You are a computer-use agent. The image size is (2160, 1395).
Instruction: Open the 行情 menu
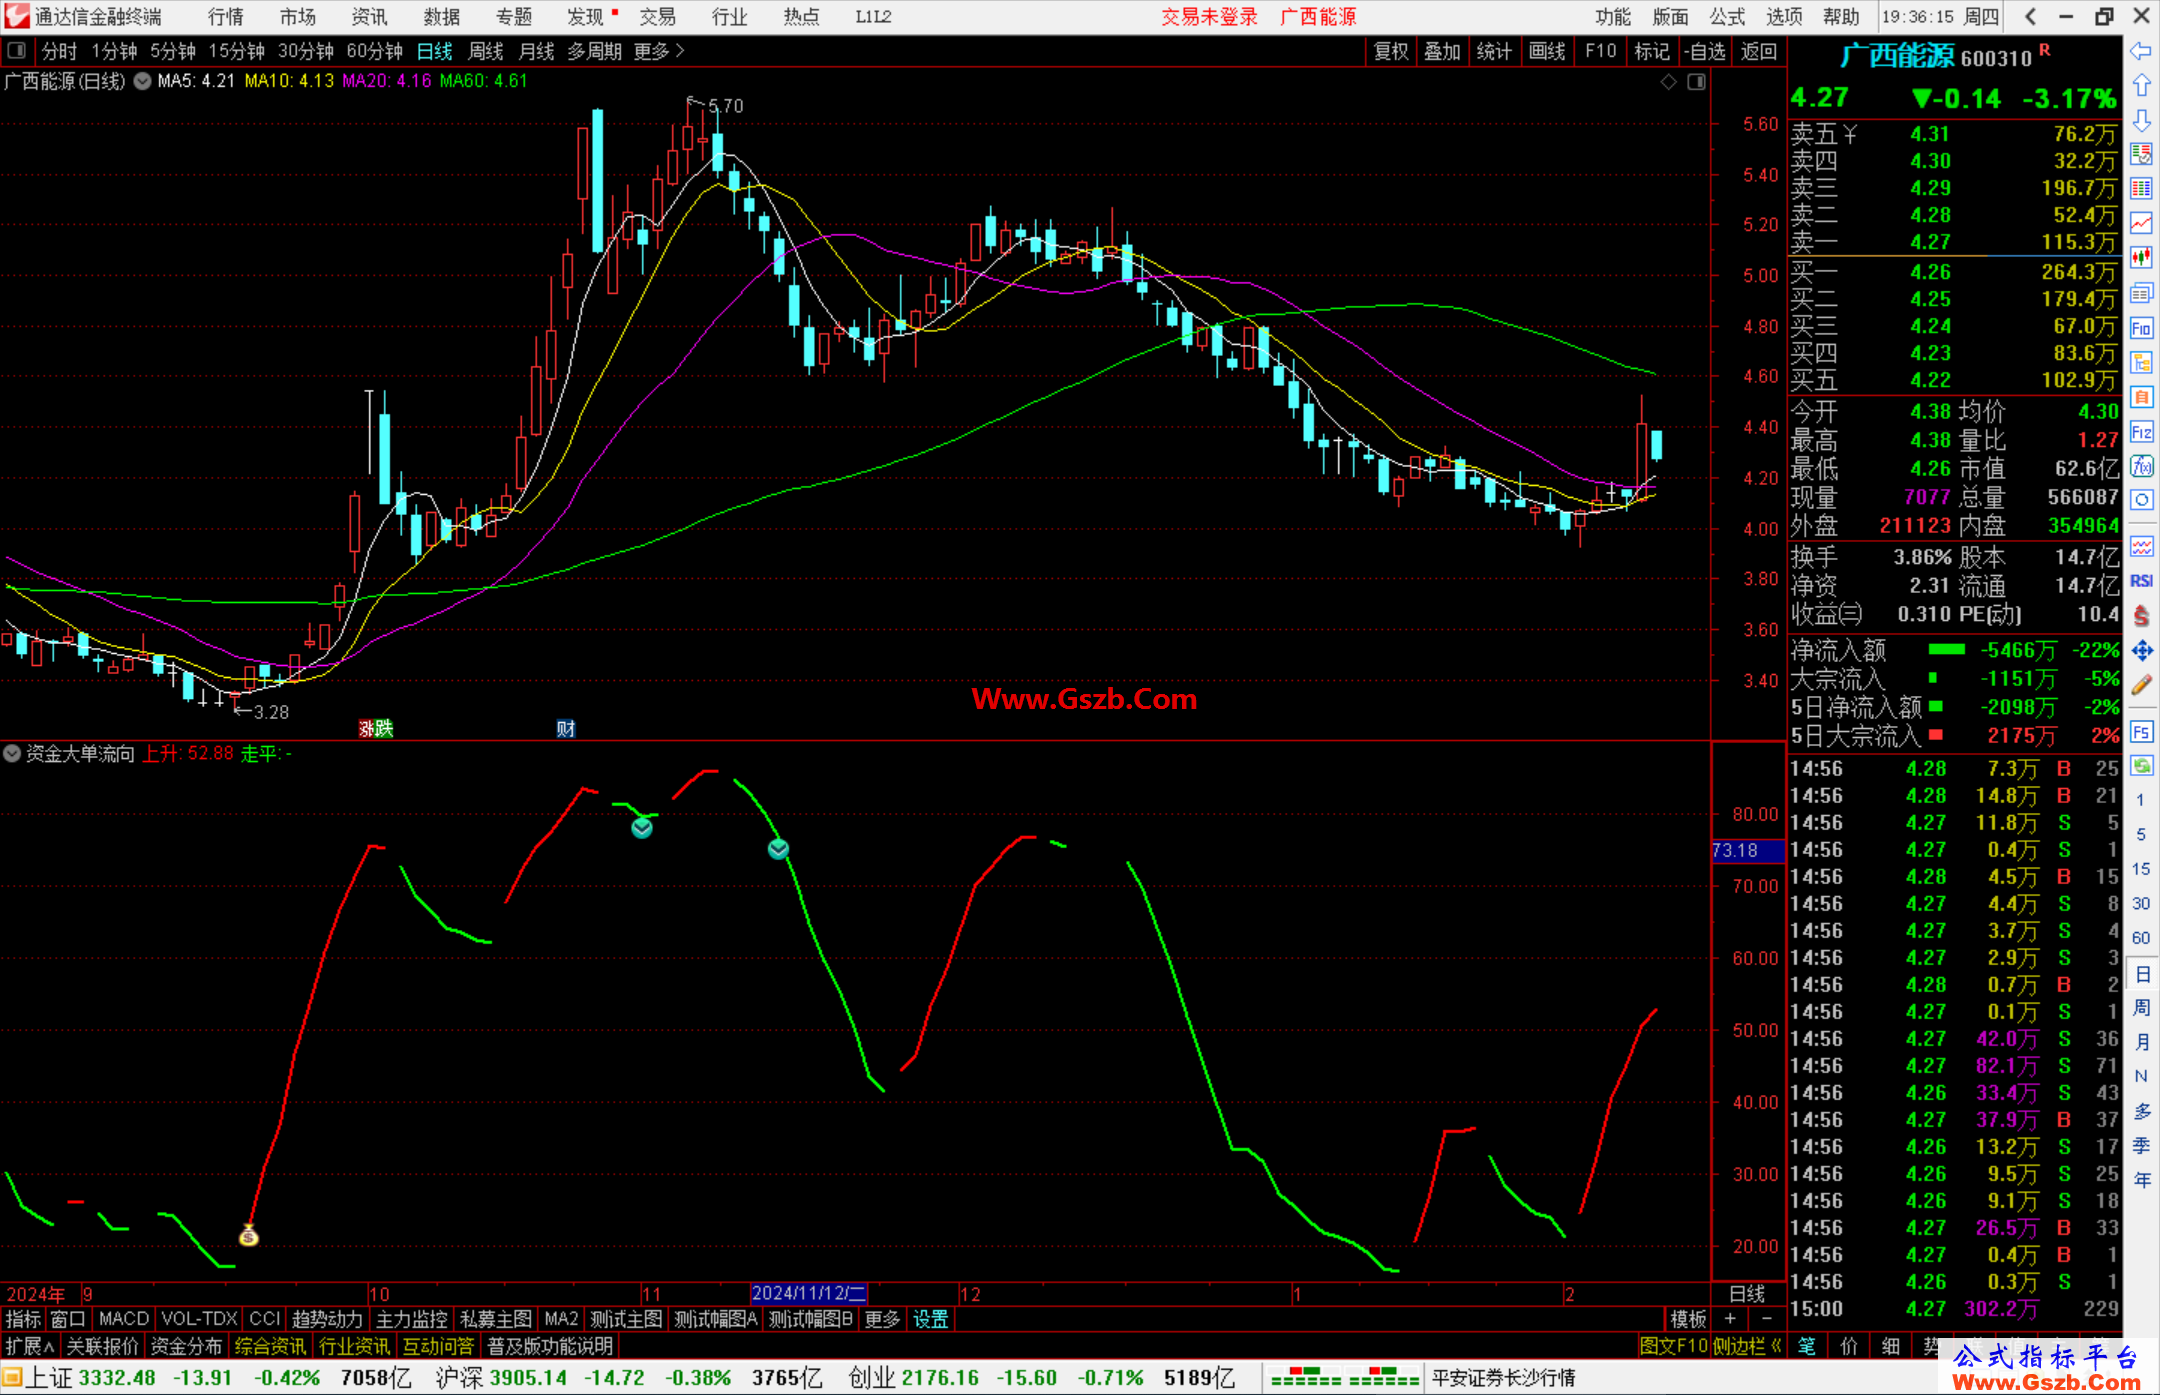pyautogui.click(x=226, y=17)
